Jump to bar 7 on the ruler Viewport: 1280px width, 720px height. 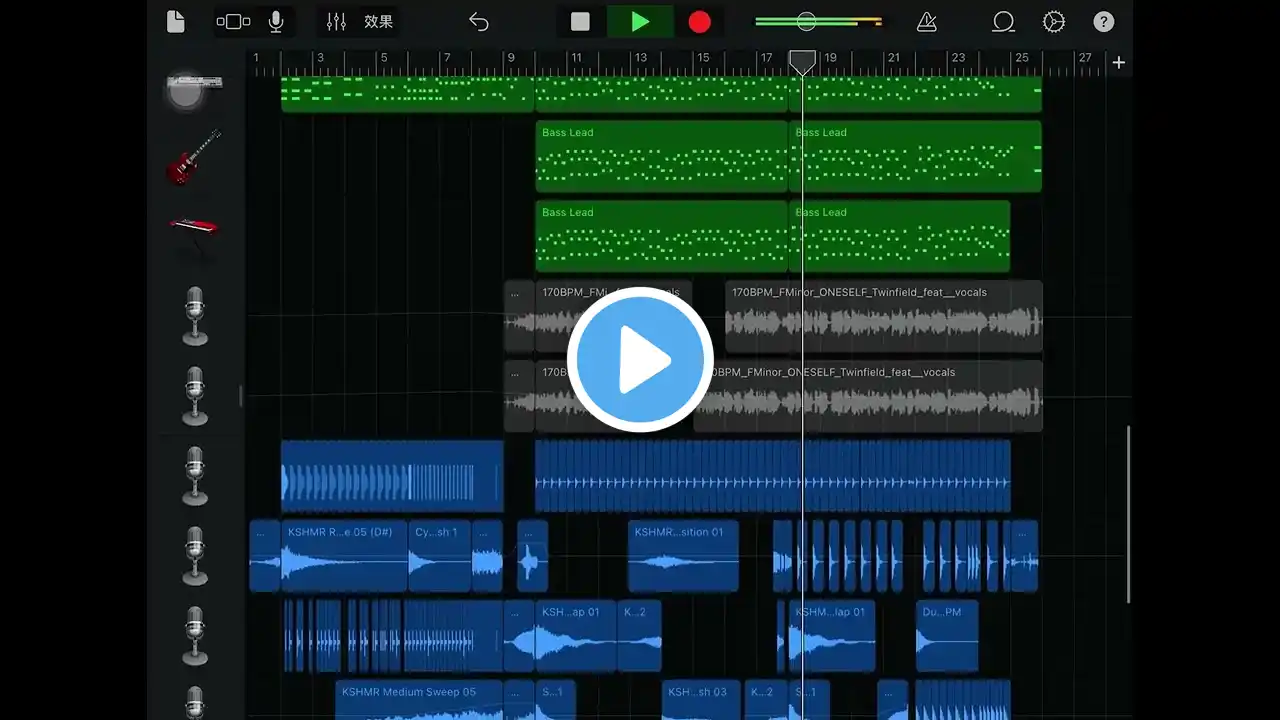pos(447,58)
